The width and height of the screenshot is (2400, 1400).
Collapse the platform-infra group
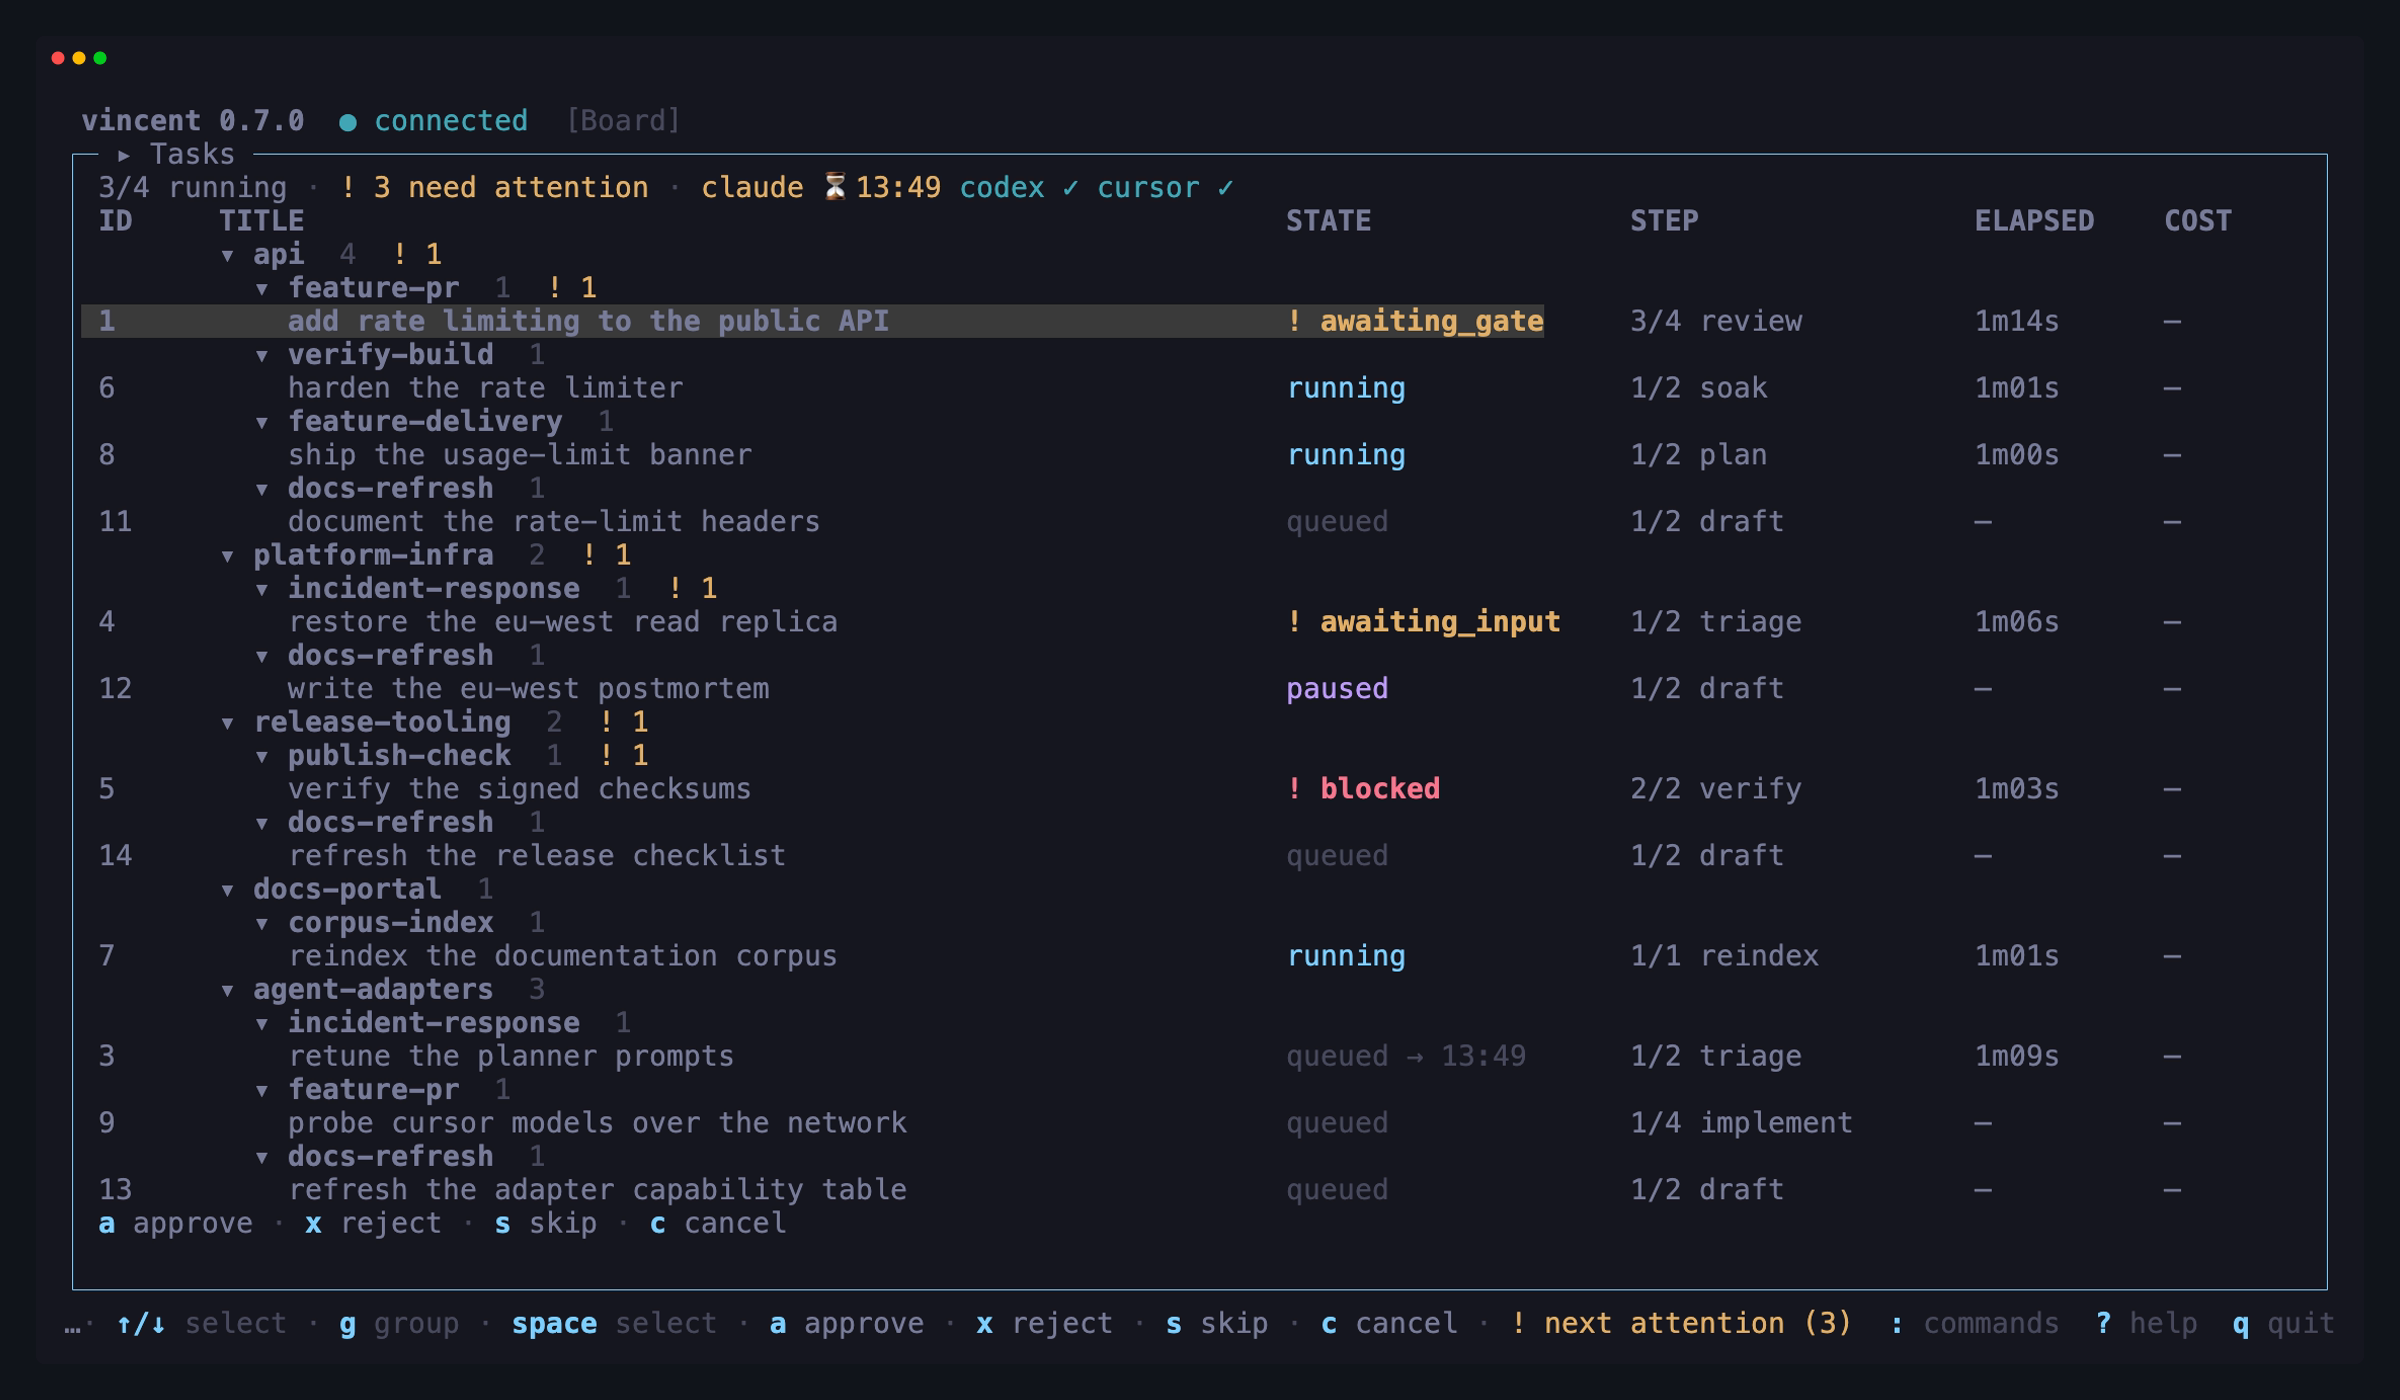228,557
